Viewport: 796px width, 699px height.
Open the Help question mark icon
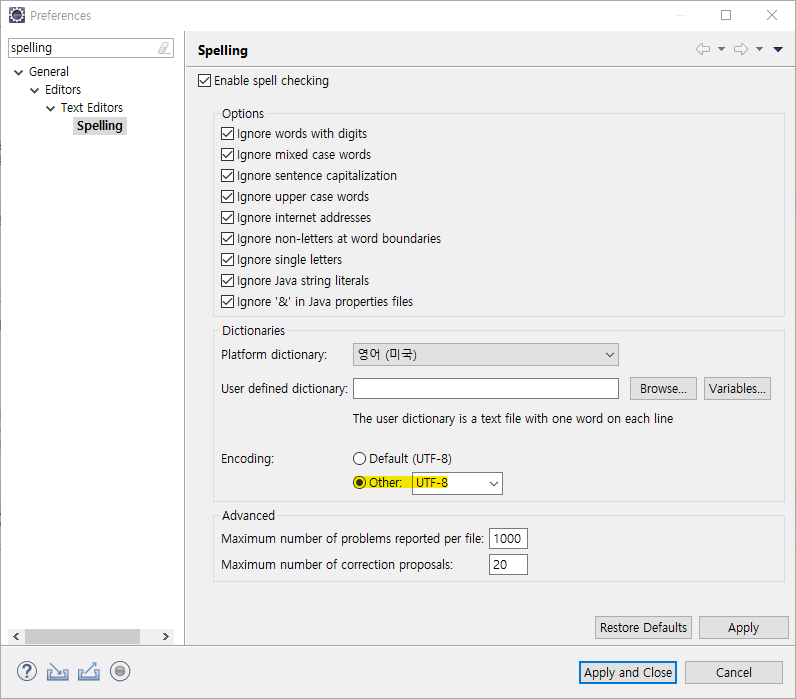26,672
